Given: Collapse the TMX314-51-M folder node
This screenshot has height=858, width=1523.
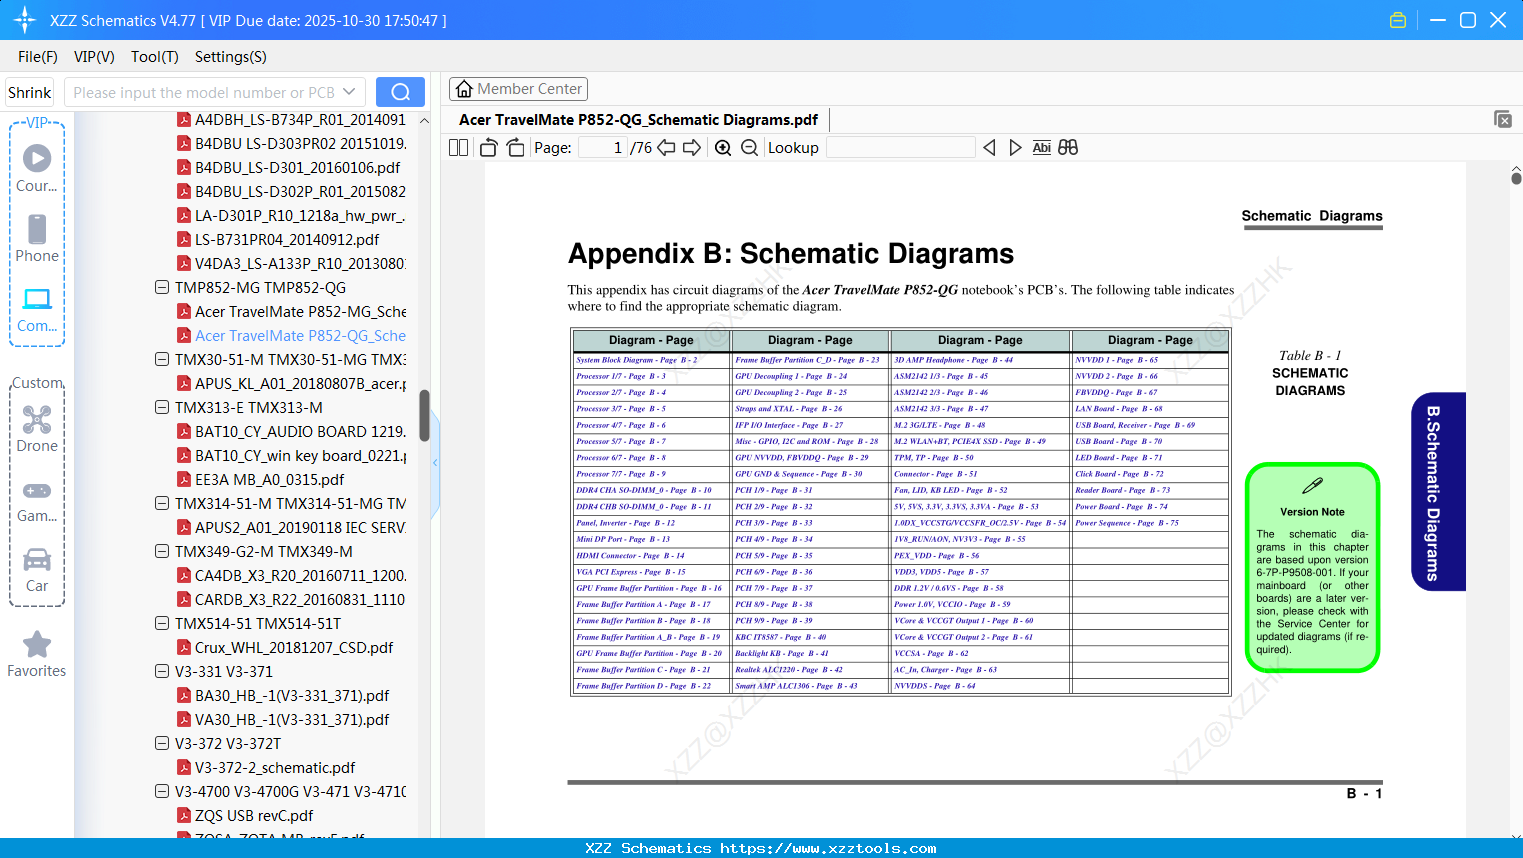Looking at the screenshot, I should point(162,504).
